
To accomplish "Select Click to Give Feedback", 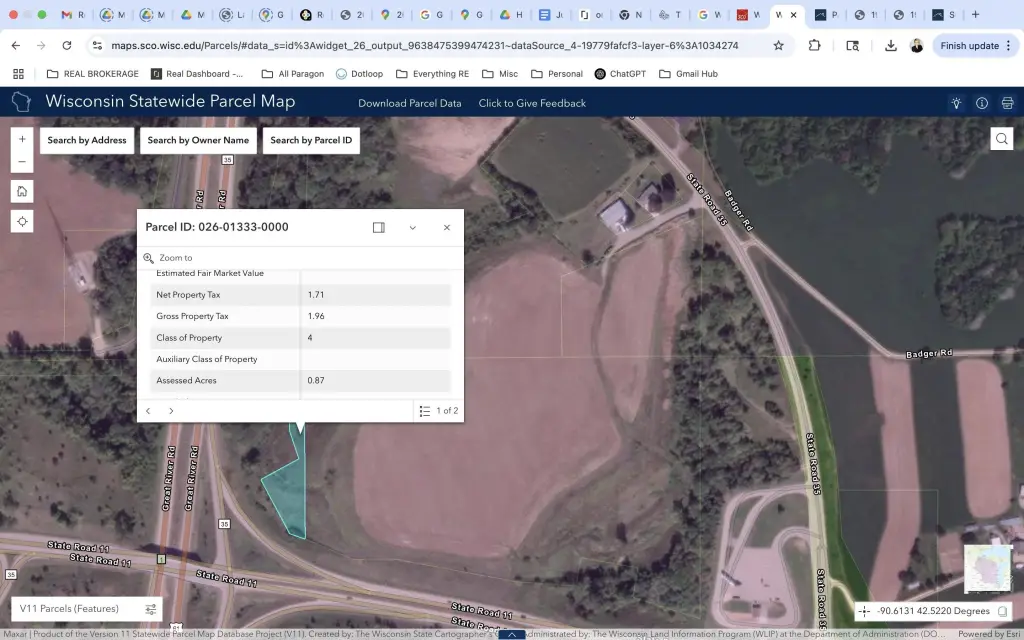I will [x=532, y=103].
